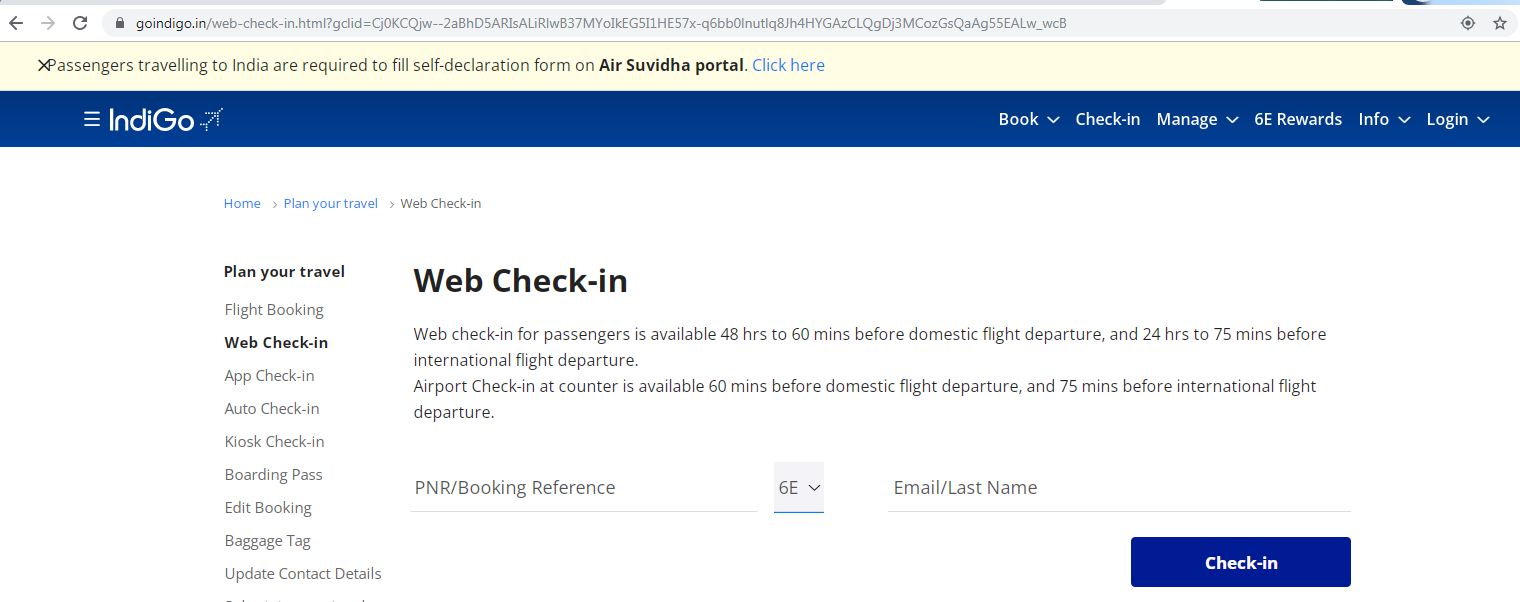Image resolution: width=1520 pixels, height=602 pixels.
Task: Select Check-in from the top navigation
Action: point(1107,119)
